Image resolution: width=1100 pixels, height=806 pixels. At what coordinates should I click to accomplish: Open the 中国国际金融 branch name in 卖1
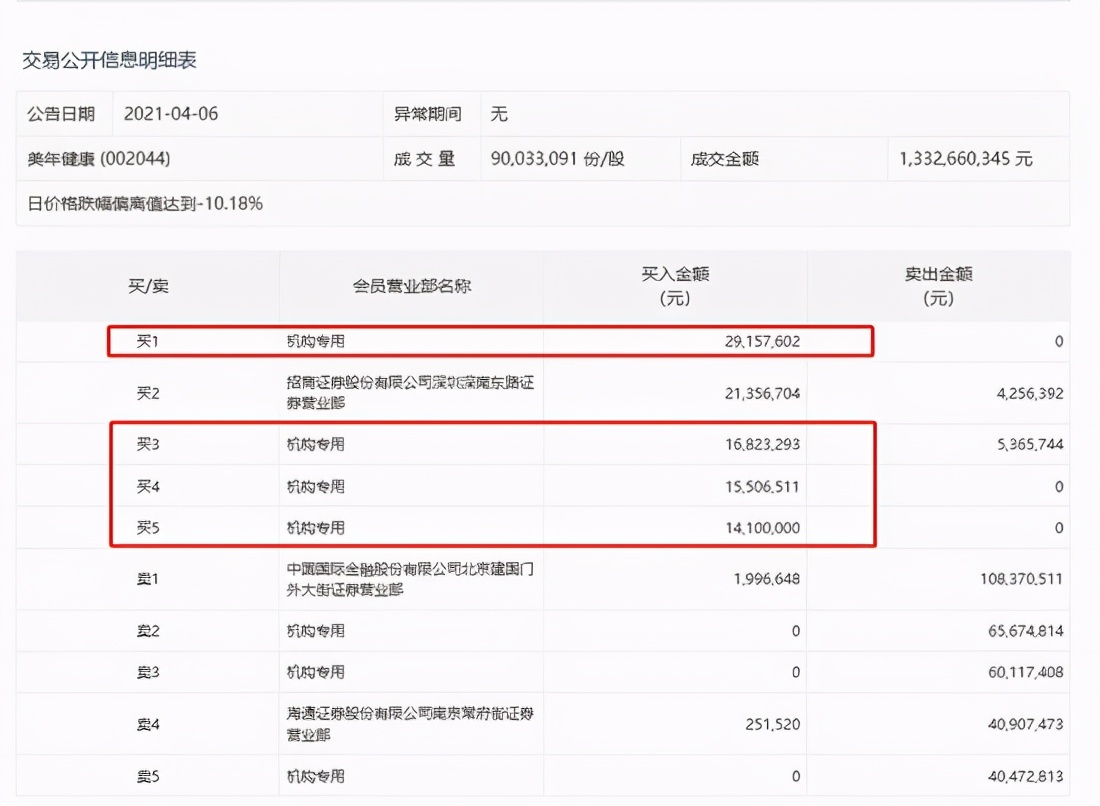click(411, 579)
